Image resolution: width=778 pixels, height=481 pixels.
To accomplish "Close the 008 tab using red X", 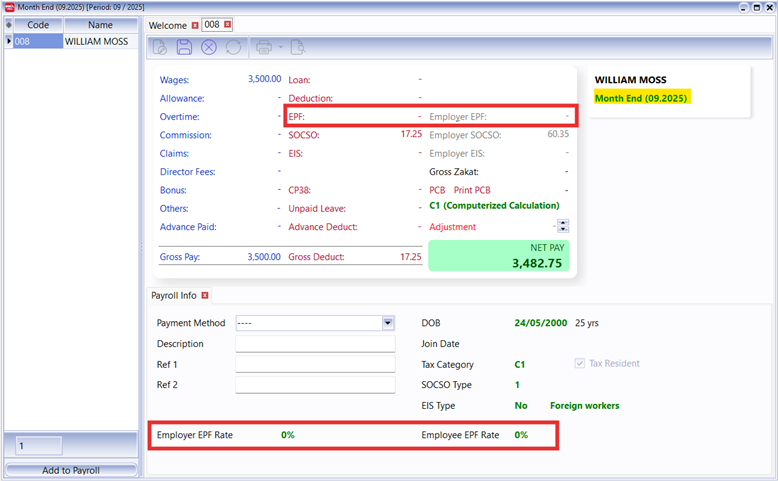I will point(227,24).
